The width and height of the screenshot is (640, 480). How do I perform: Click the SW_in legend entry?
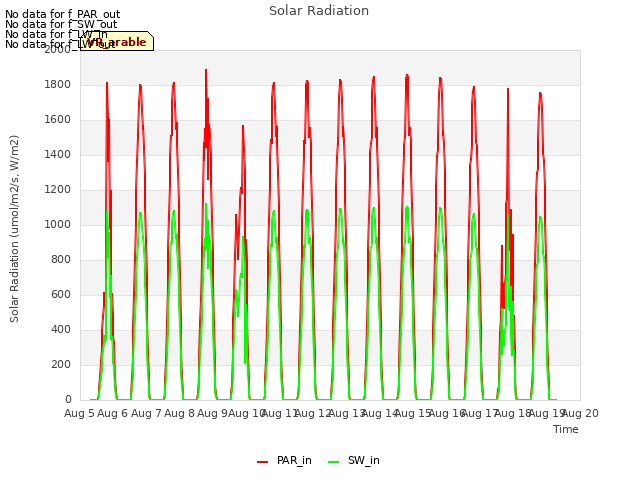(354, 460)
